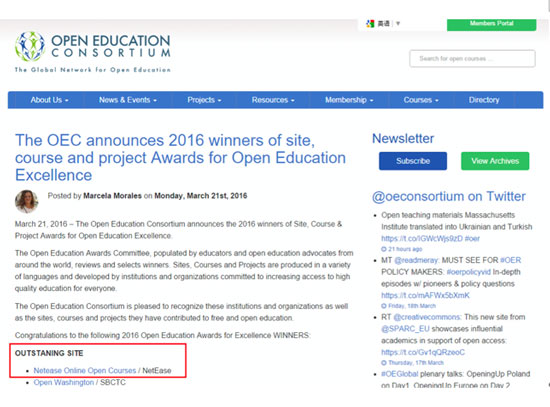This screenshot has height=407, width=550.
Task: Open the Projects menu
Action: click(x=204, y=100)
